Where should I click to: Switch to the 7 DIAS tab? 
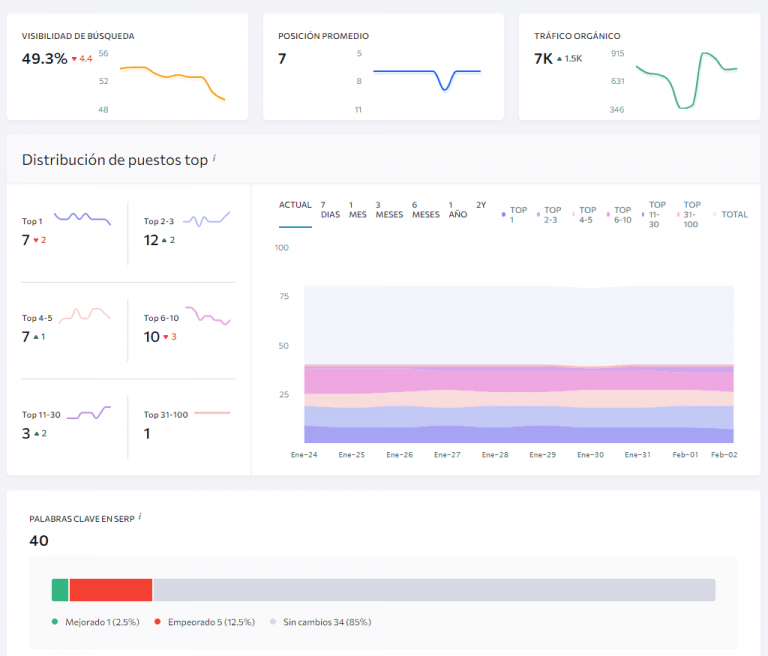tap(330, 209)
